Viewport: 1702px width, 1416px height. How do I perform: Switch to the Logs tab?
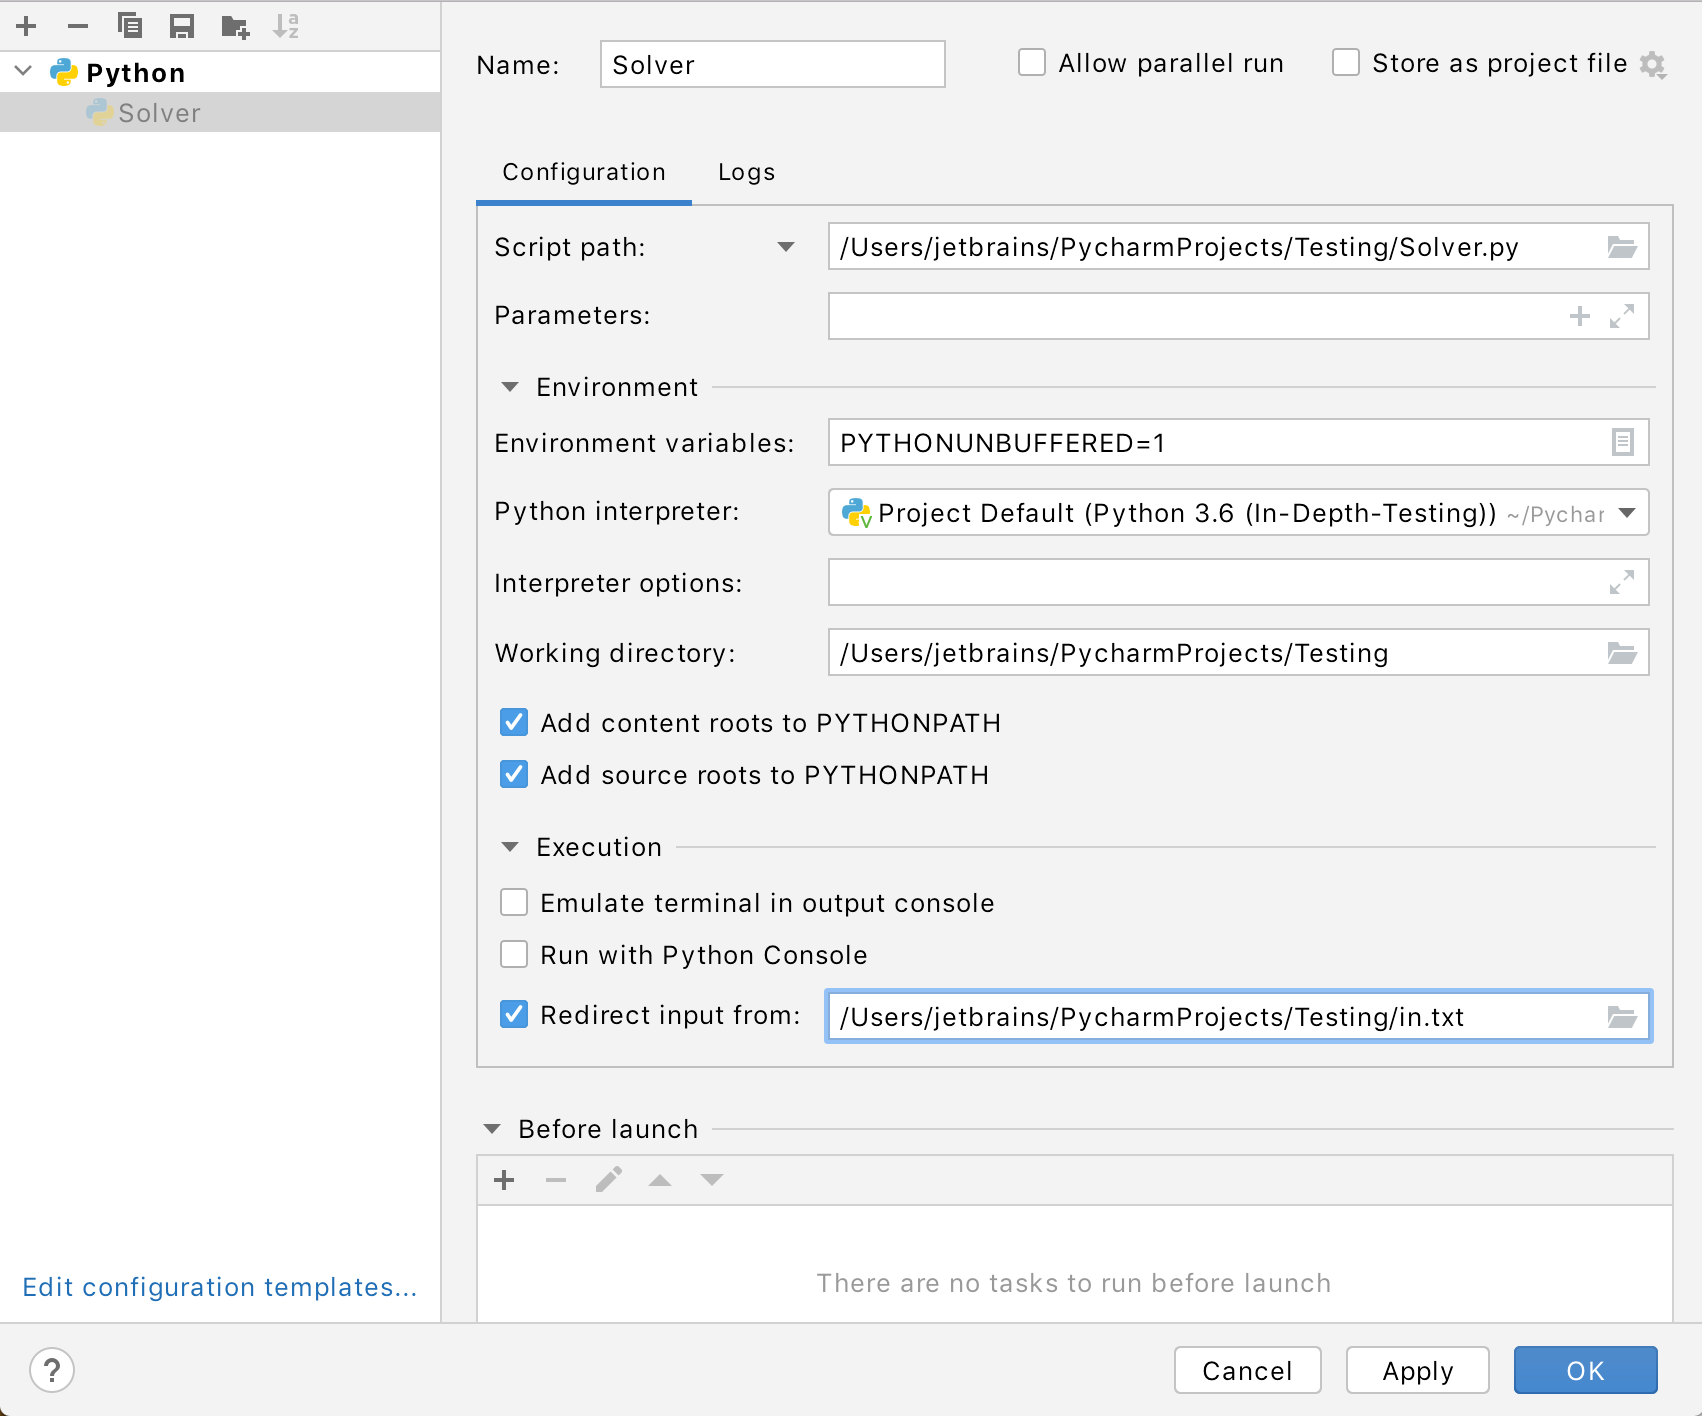745,172
